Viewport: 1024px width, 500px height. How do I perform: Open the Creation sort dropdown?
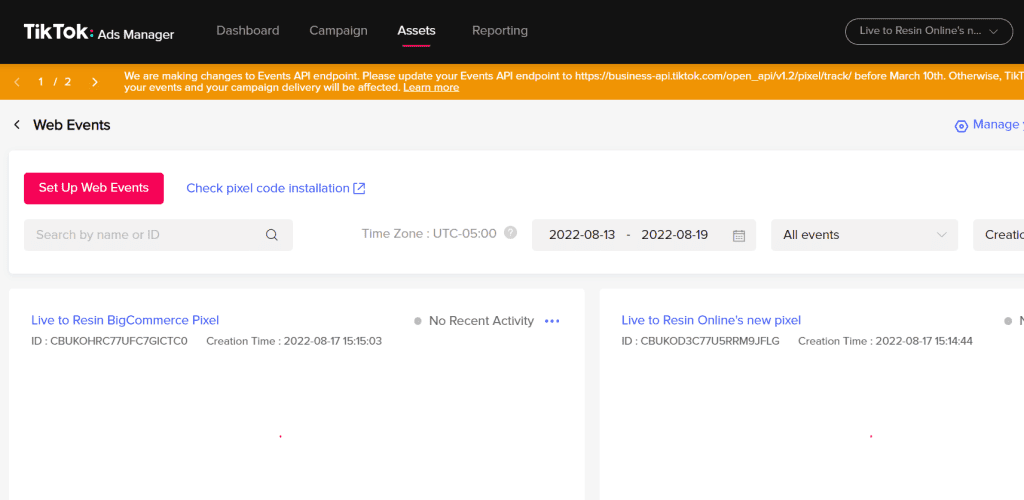999,235
